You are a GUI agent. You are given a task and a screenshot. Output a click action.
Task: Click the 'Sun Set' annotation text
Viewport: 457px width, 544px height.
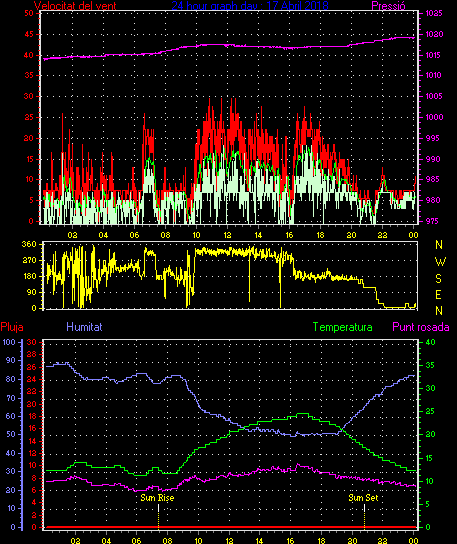pos(363,498)
